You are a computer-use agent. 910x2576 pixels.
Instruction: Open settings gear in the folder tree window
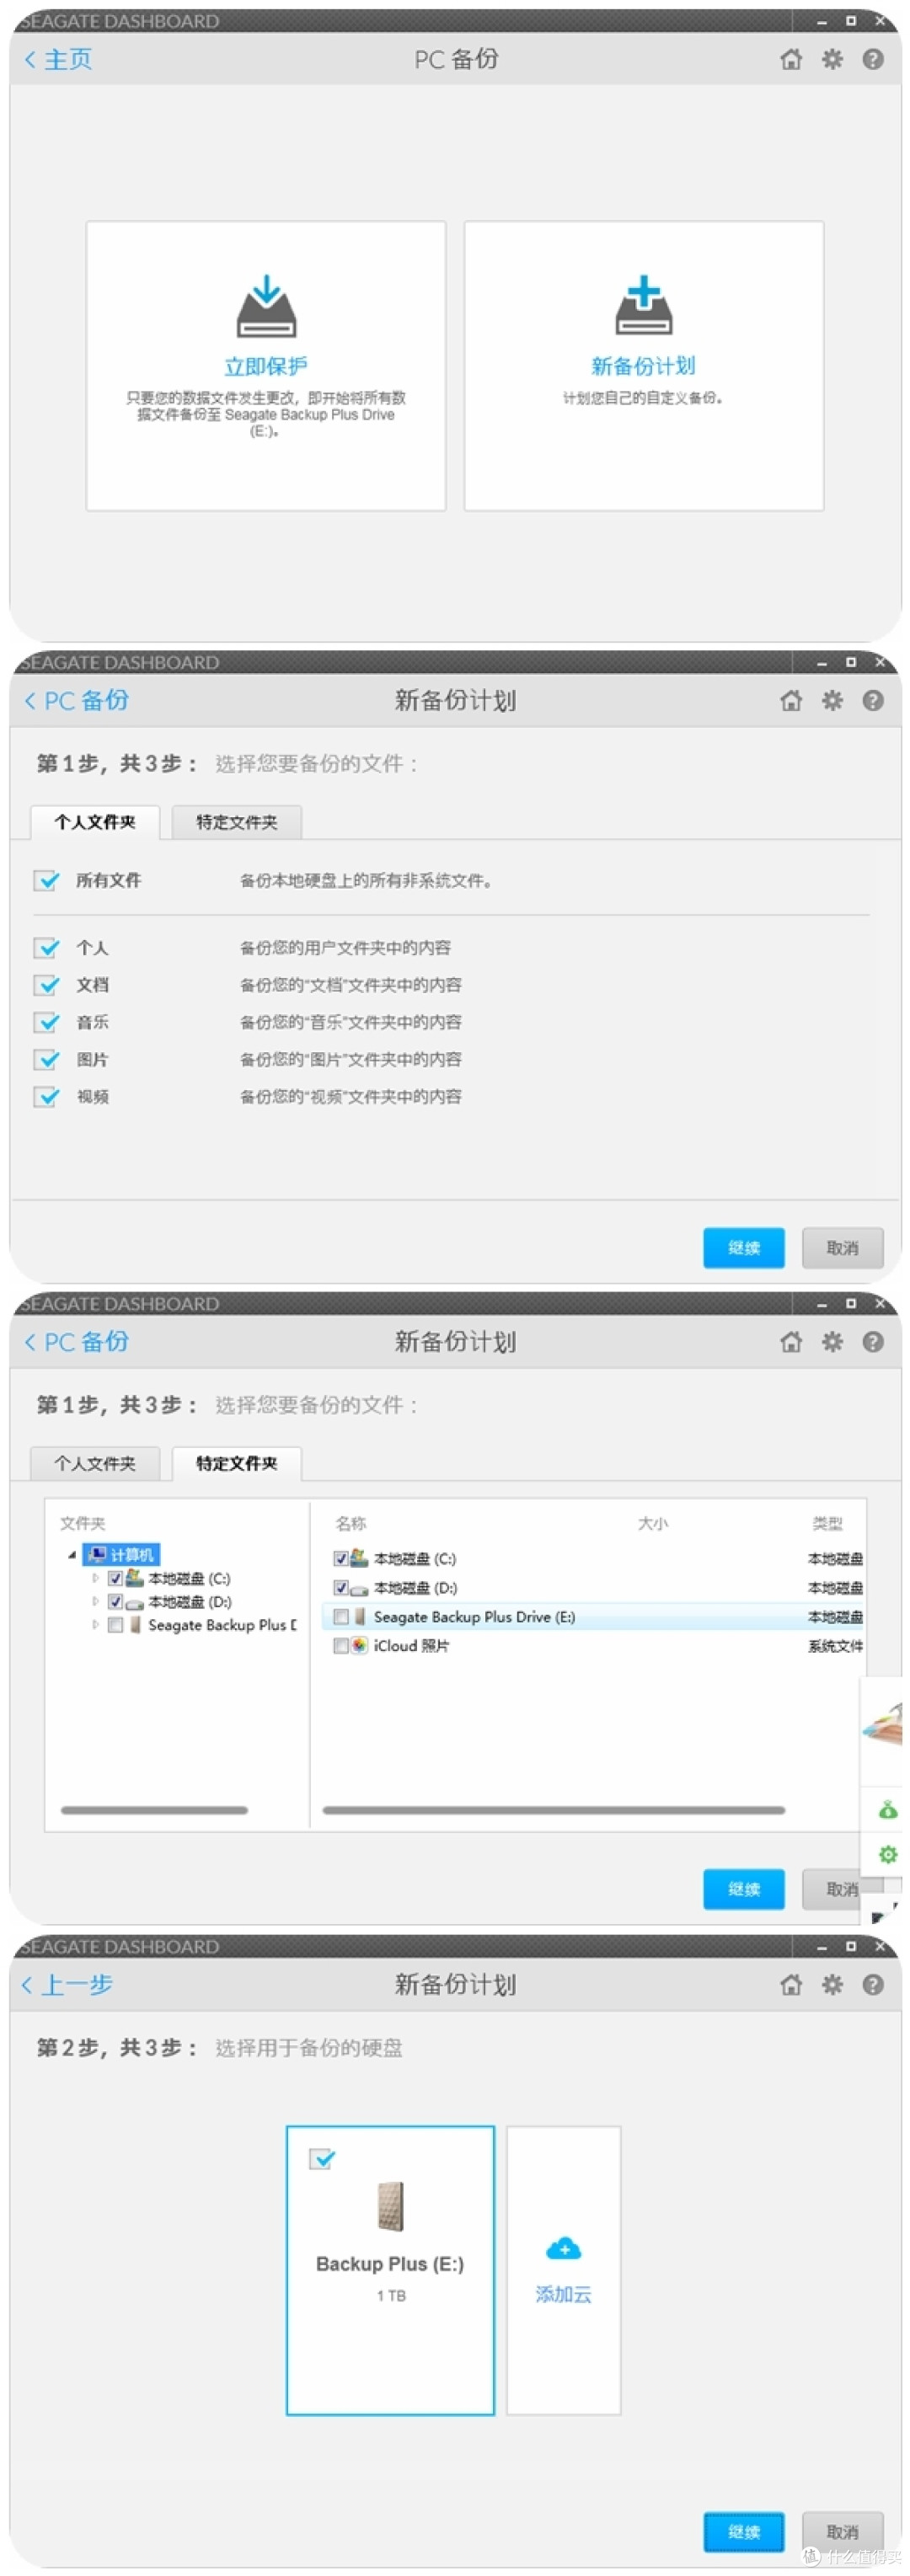[x=832, y=1342]
